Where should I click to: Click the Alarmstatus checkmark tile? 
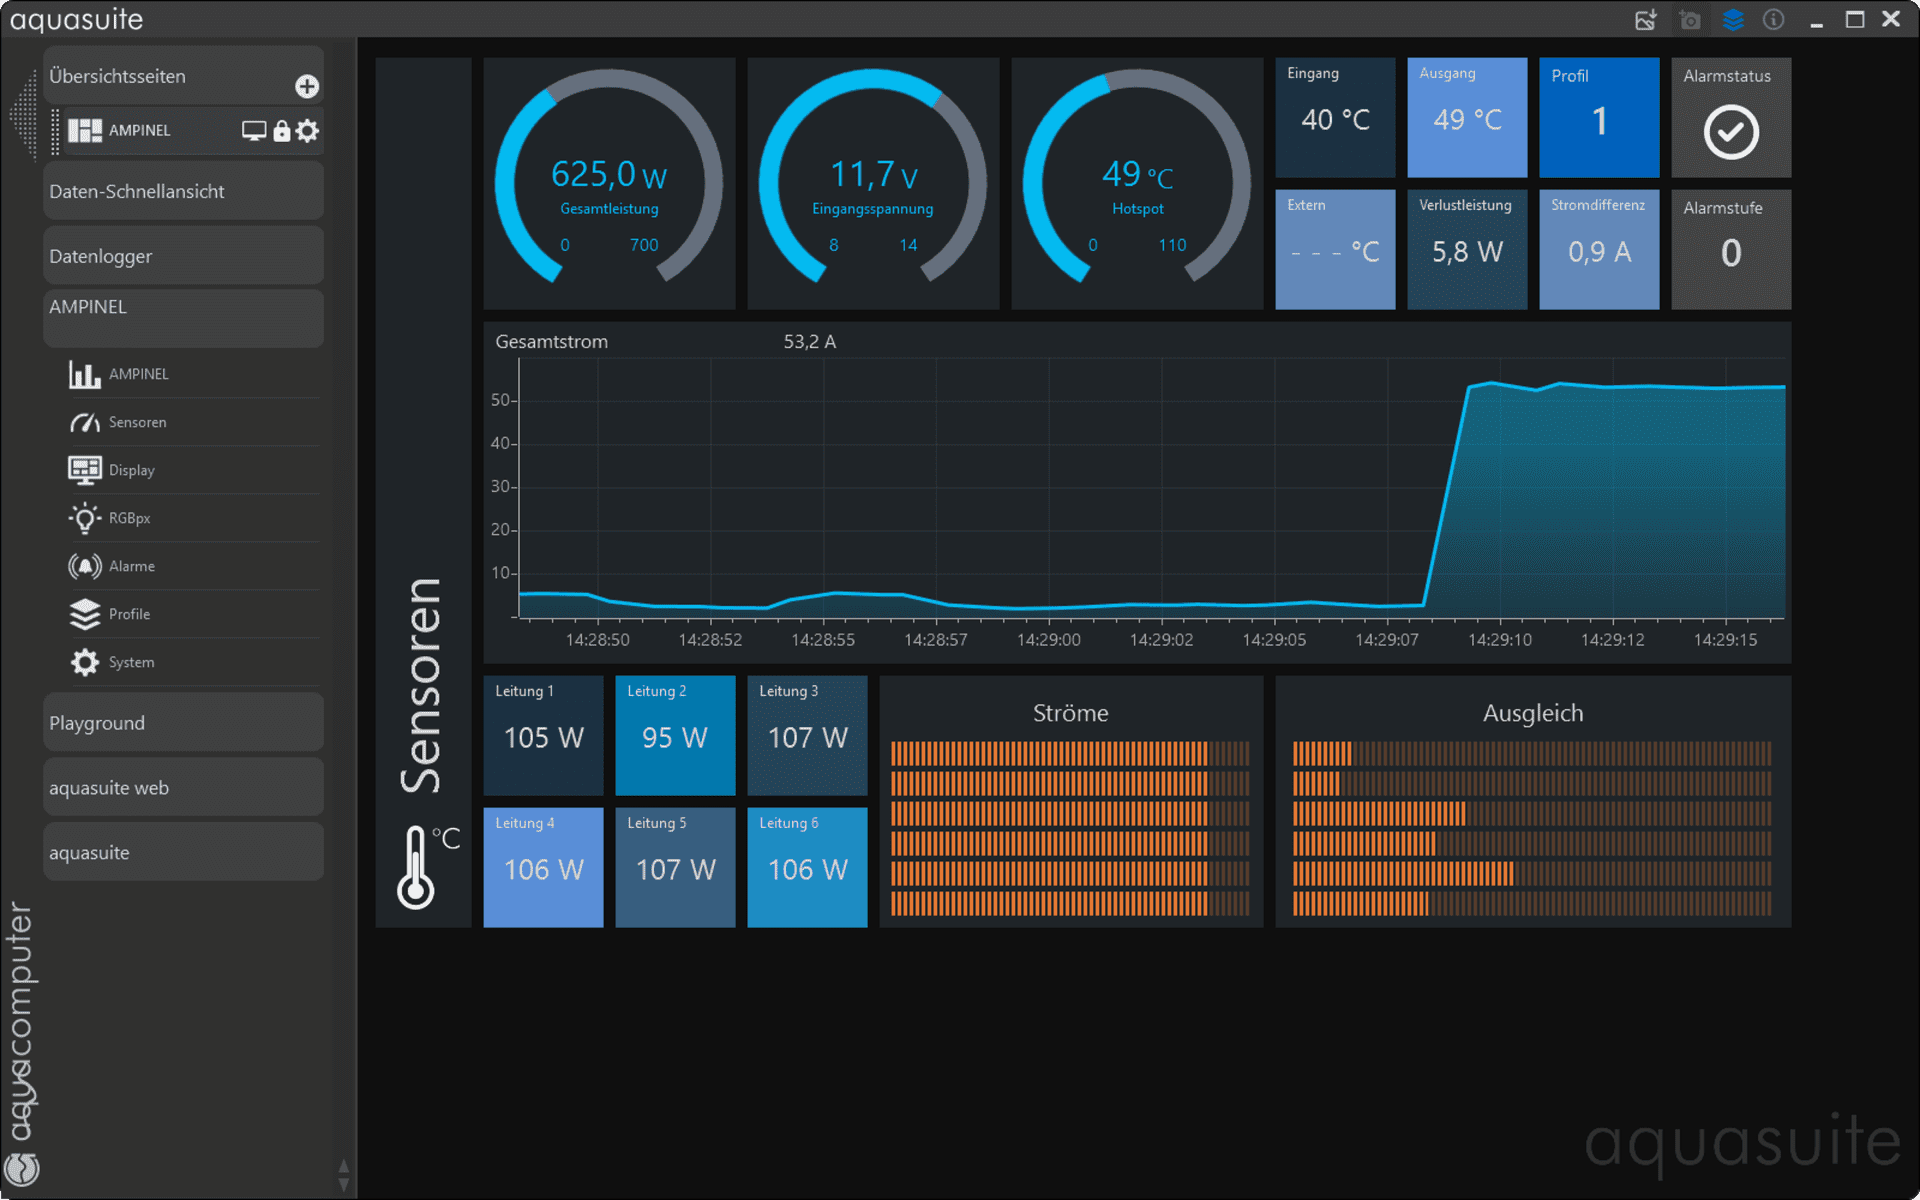(1730, 131)
